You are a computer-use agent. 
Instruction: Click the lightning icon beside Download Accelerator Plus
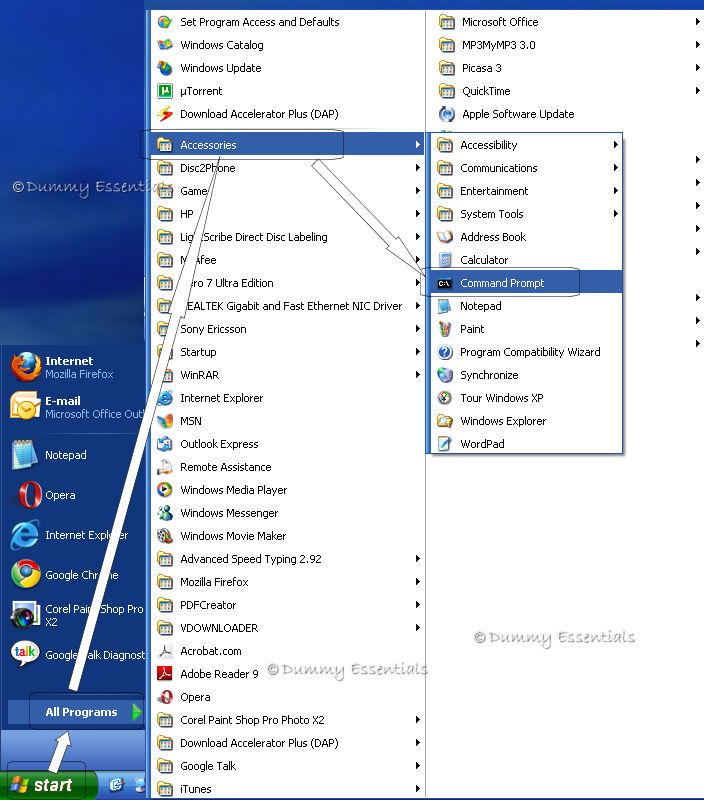[165, 114]
